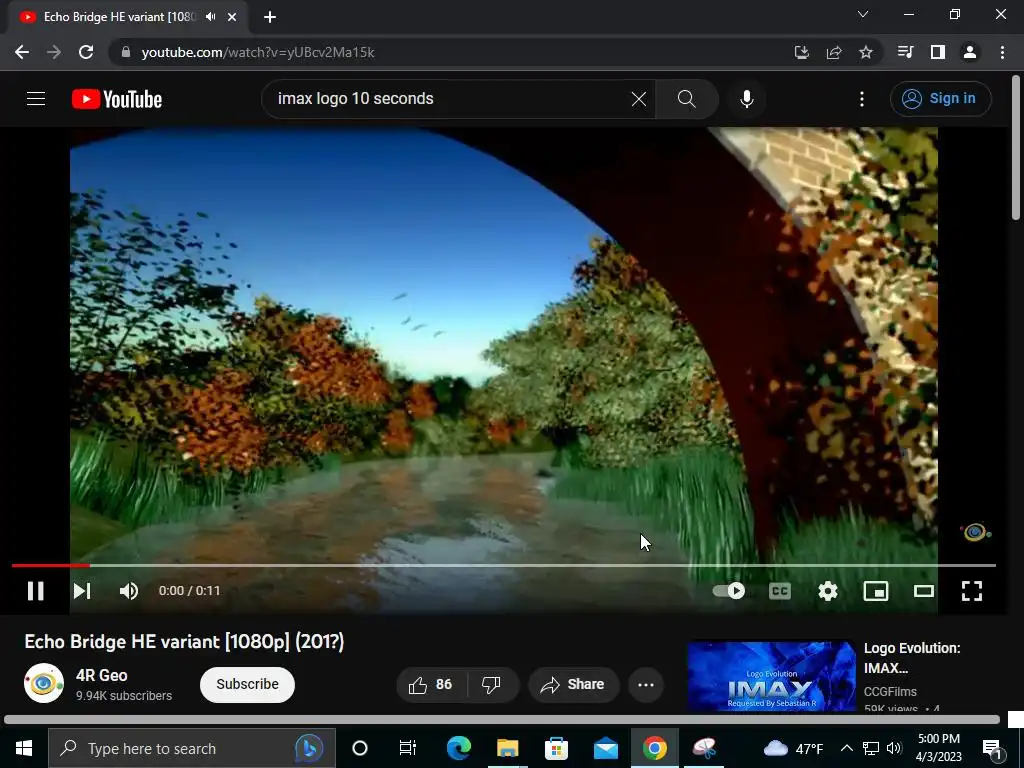Open YouTube settings three-dot menu
1024x768 pixels.
862,99
